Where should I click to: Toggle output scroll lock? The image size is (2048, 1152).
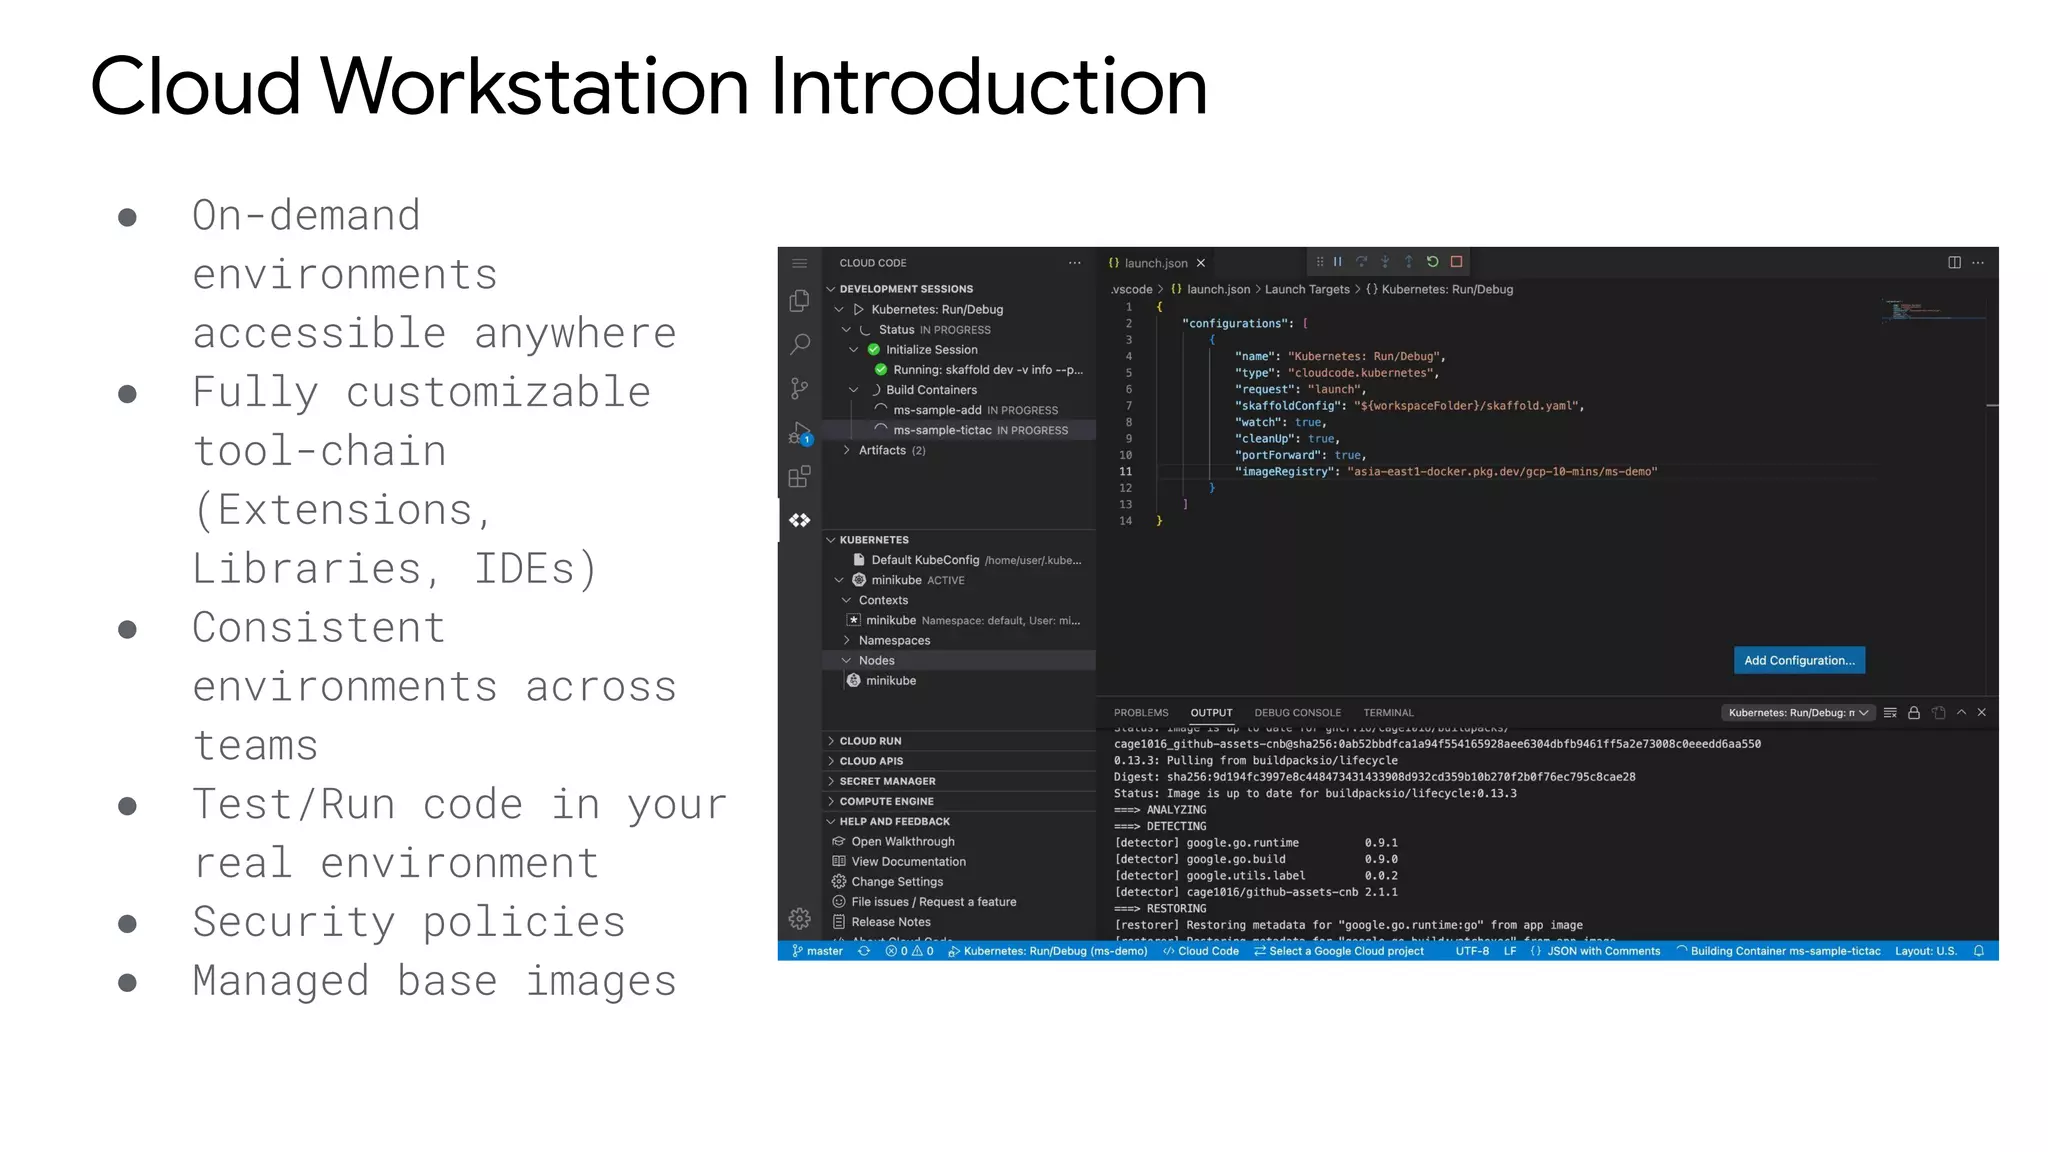click(x=1914, y=712)
